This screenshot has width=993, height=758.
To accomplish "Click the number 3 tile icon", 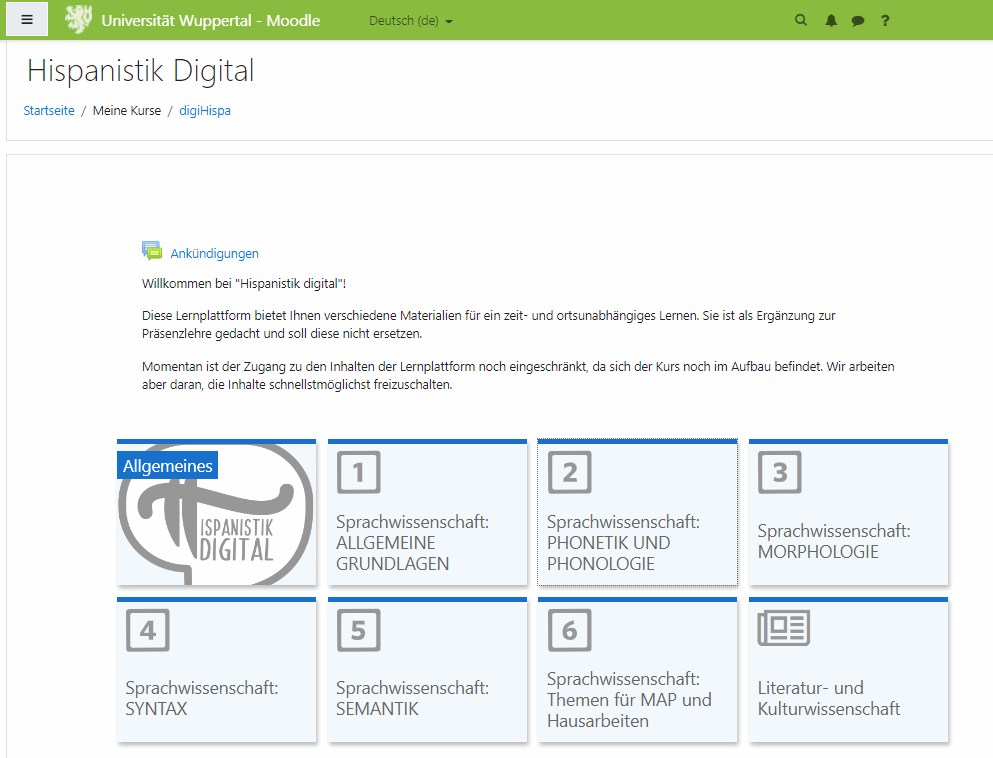I will click(780, 472).
